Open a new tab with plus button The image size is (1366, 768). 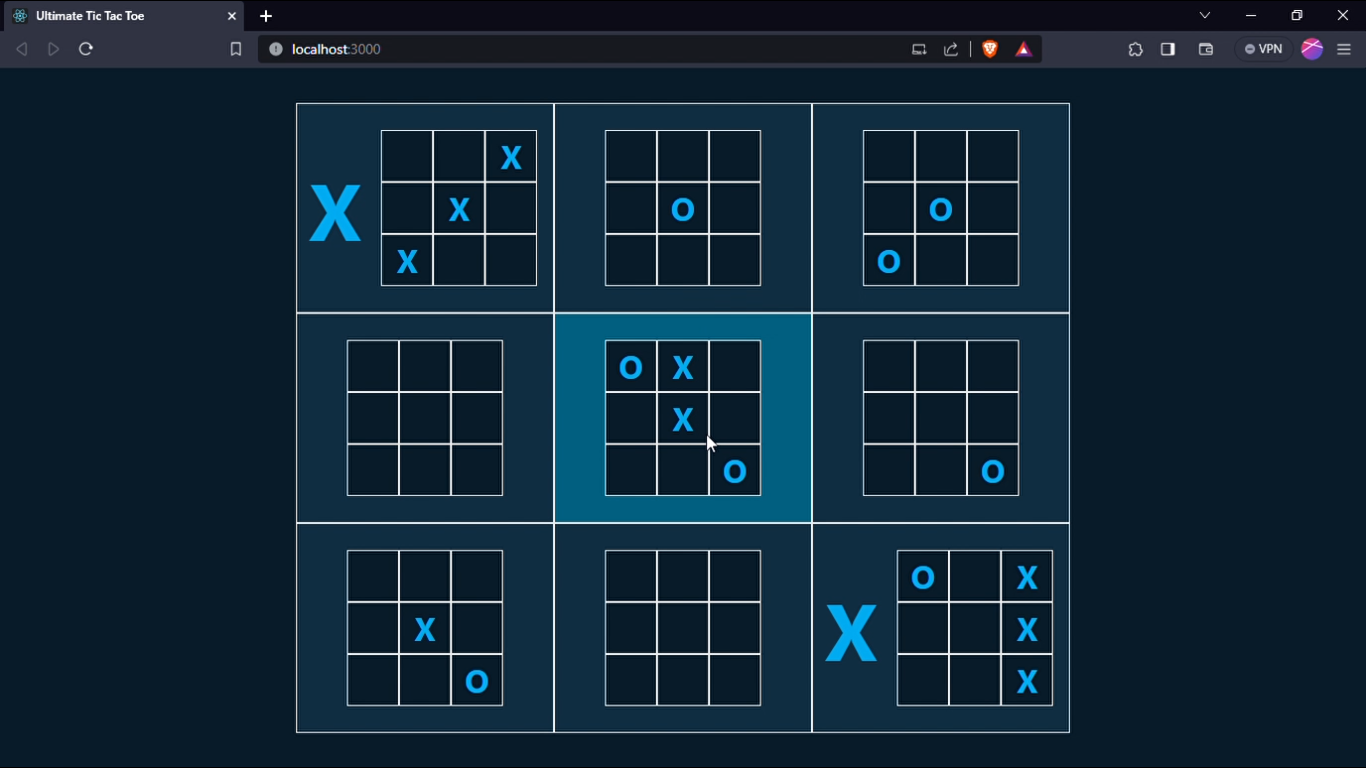pos(266,16)
